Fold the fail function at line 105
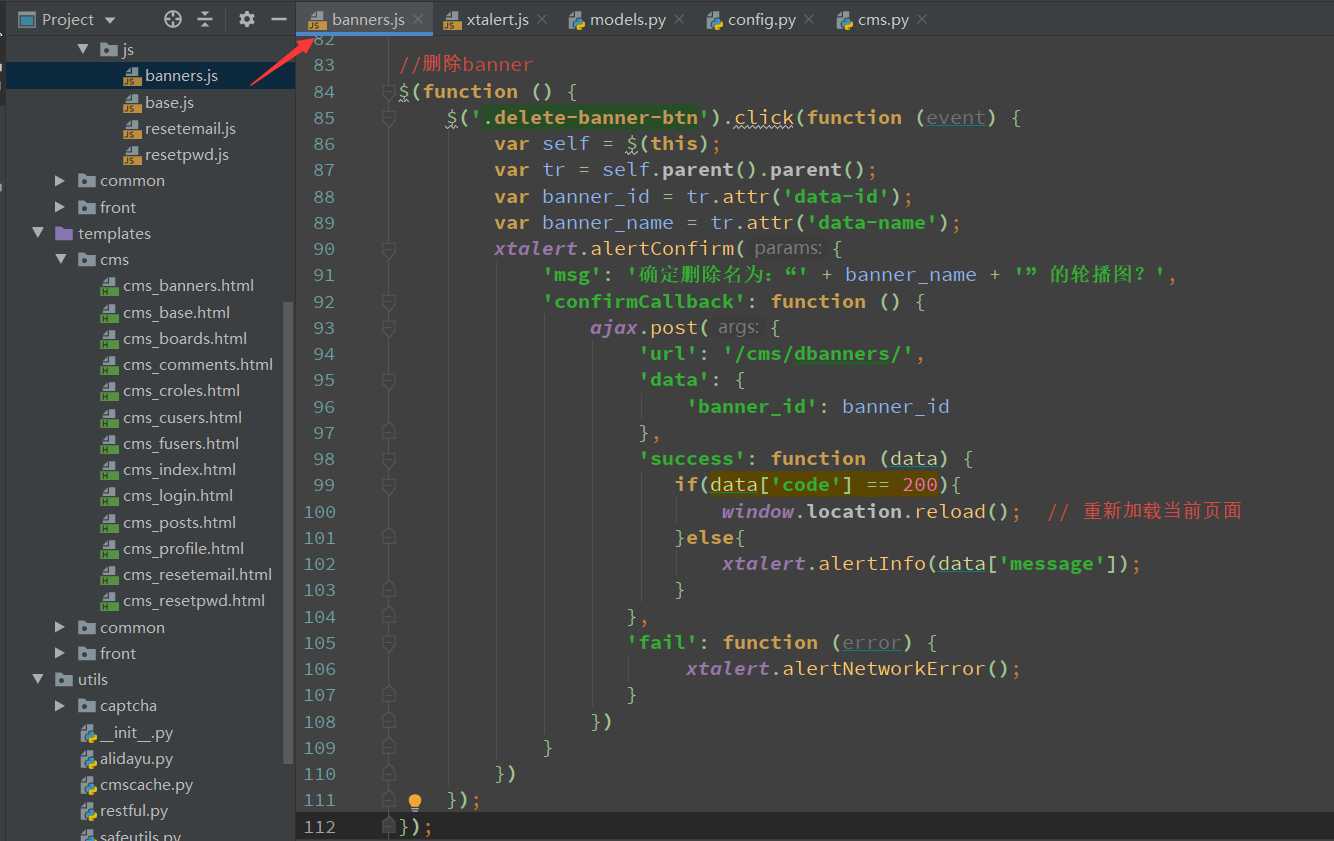This screenshot has width=1334, height=841. pos(389,642)
